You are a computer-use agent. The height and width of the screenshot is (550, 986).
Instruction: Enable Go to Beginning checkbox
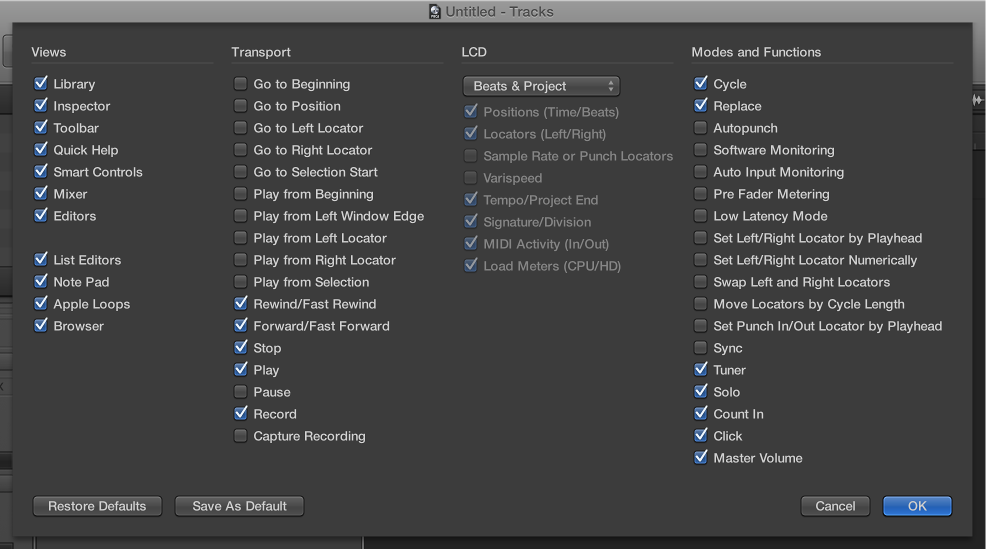pos(240,84)
